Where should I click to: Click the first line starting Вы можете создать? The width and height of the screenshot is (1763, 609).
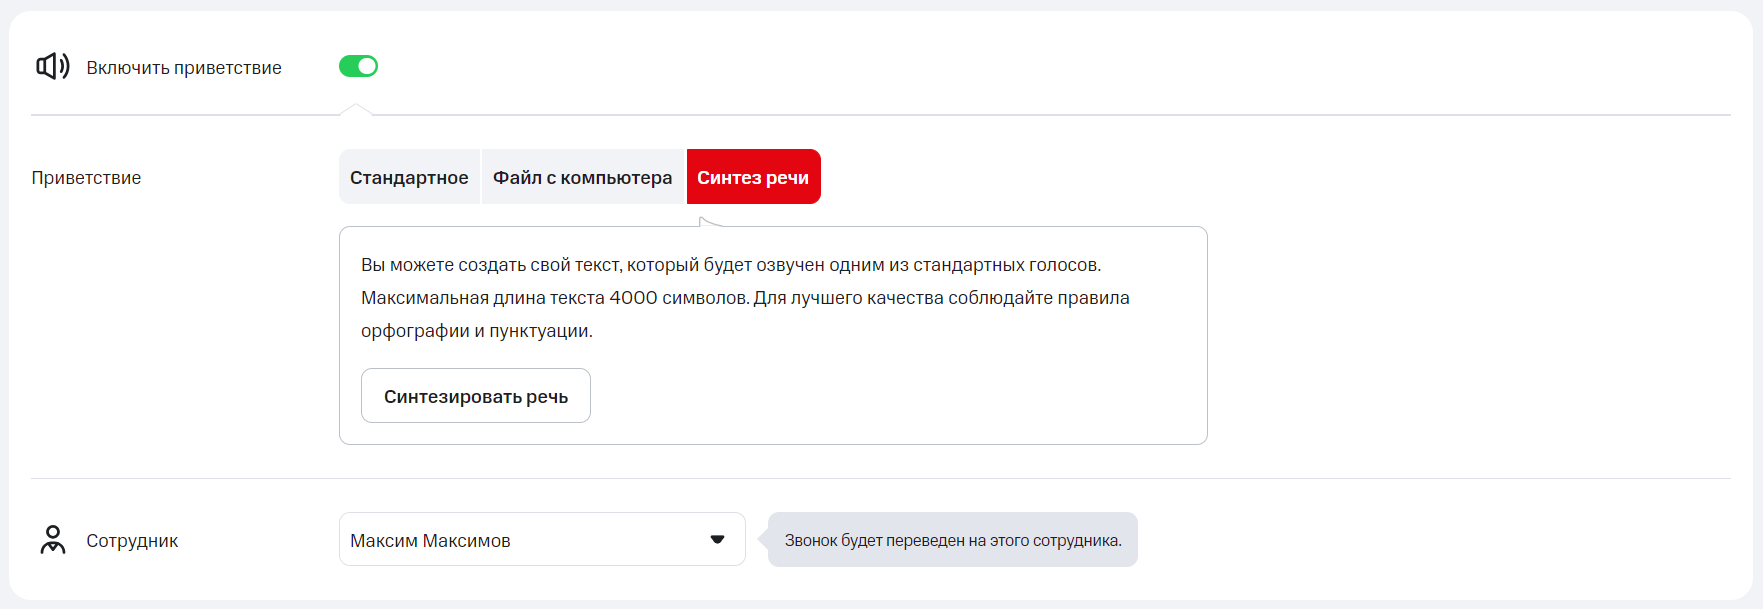click(x=730, y=265)
